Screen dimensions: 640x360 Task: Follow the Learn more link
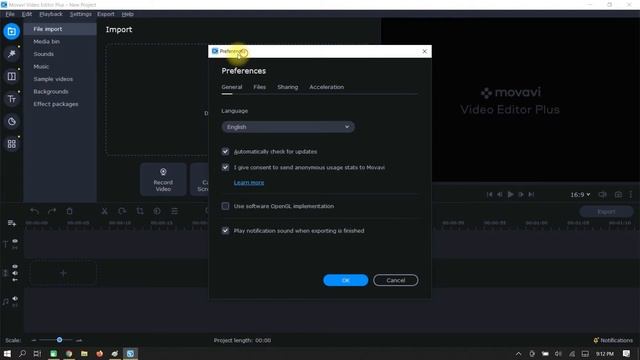249,182
